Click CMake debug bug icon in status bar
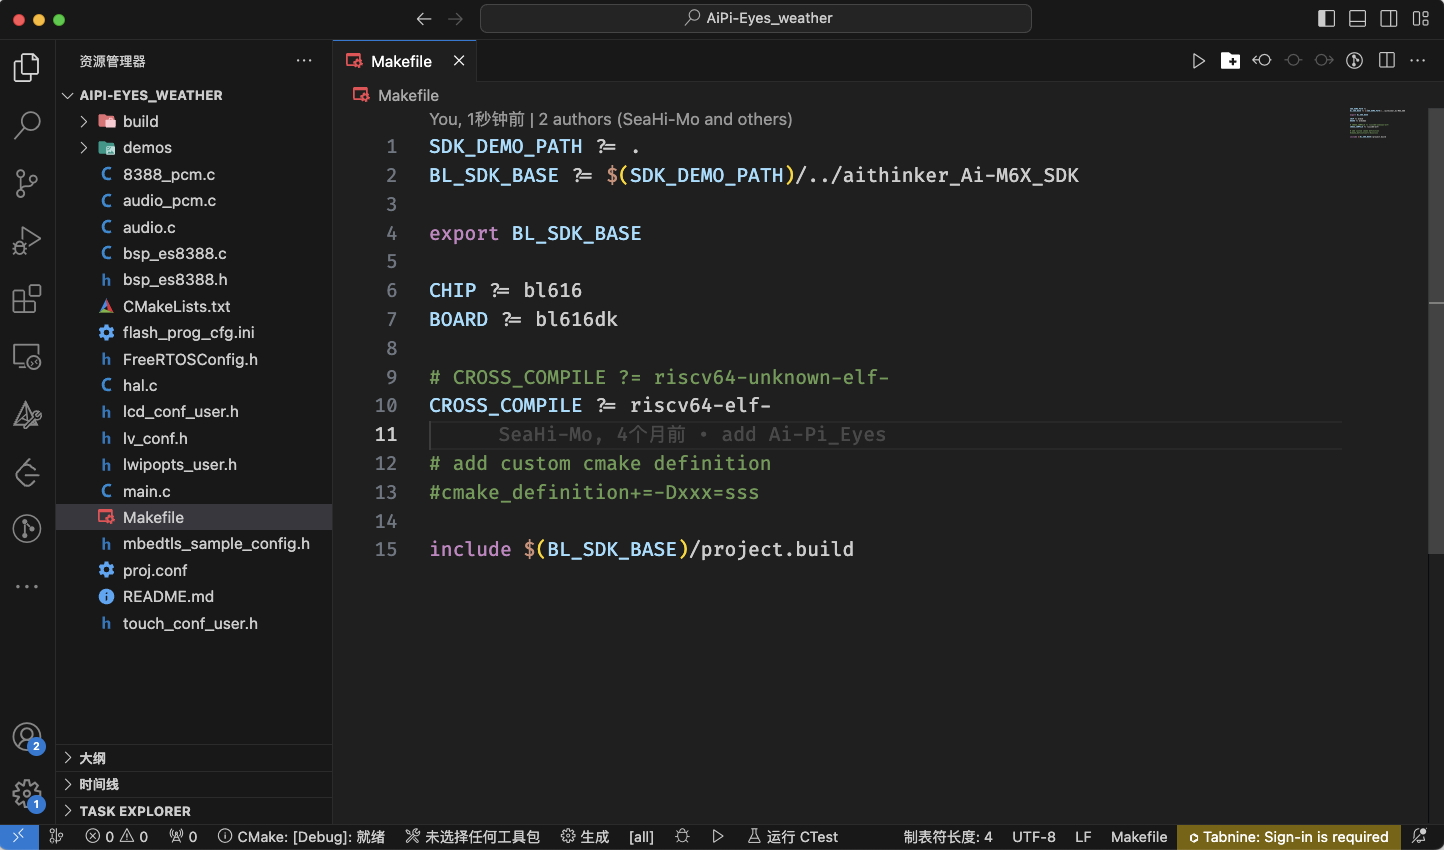The width and height of the screenshot is (1444, 850). [682, 837]
